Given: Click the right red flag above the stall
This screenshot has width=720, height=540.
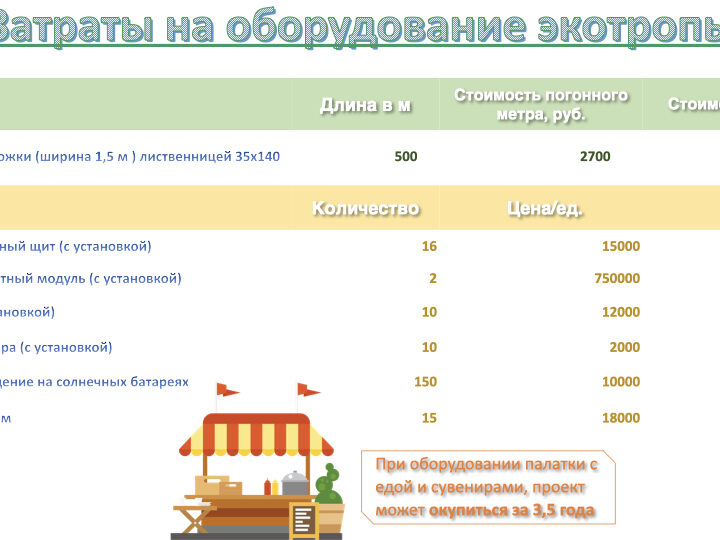Looking at the screenshot, I should tap(309, 390).
